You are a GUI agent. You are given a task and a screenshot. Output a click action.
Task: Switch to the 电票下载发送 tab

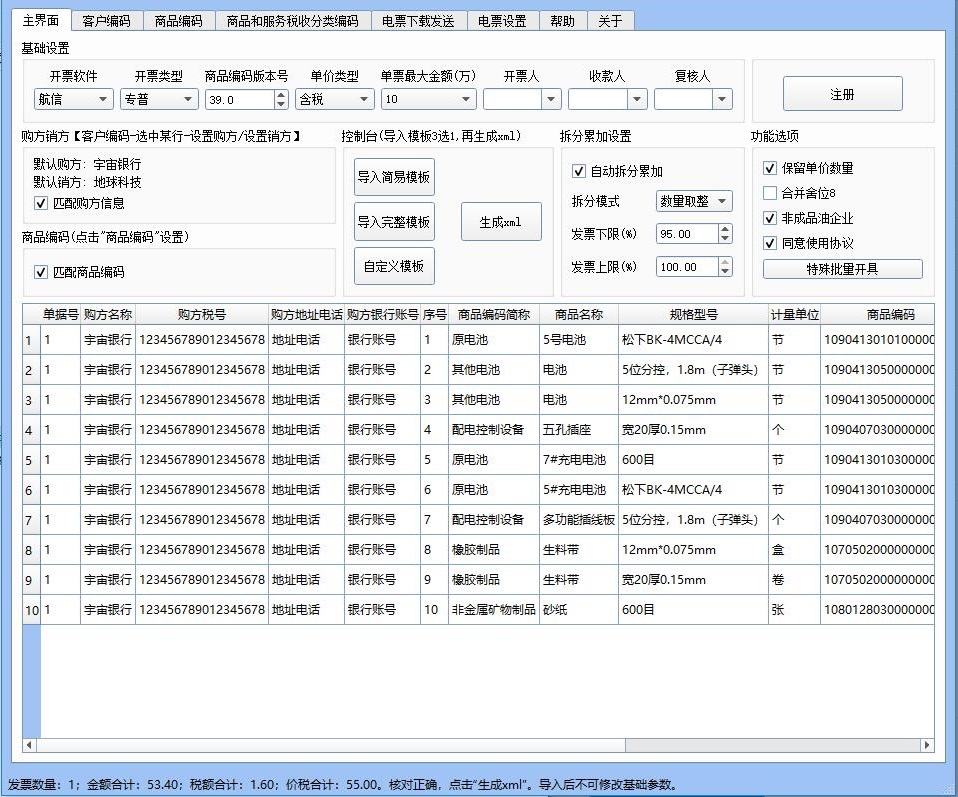[x=419, y=18]
